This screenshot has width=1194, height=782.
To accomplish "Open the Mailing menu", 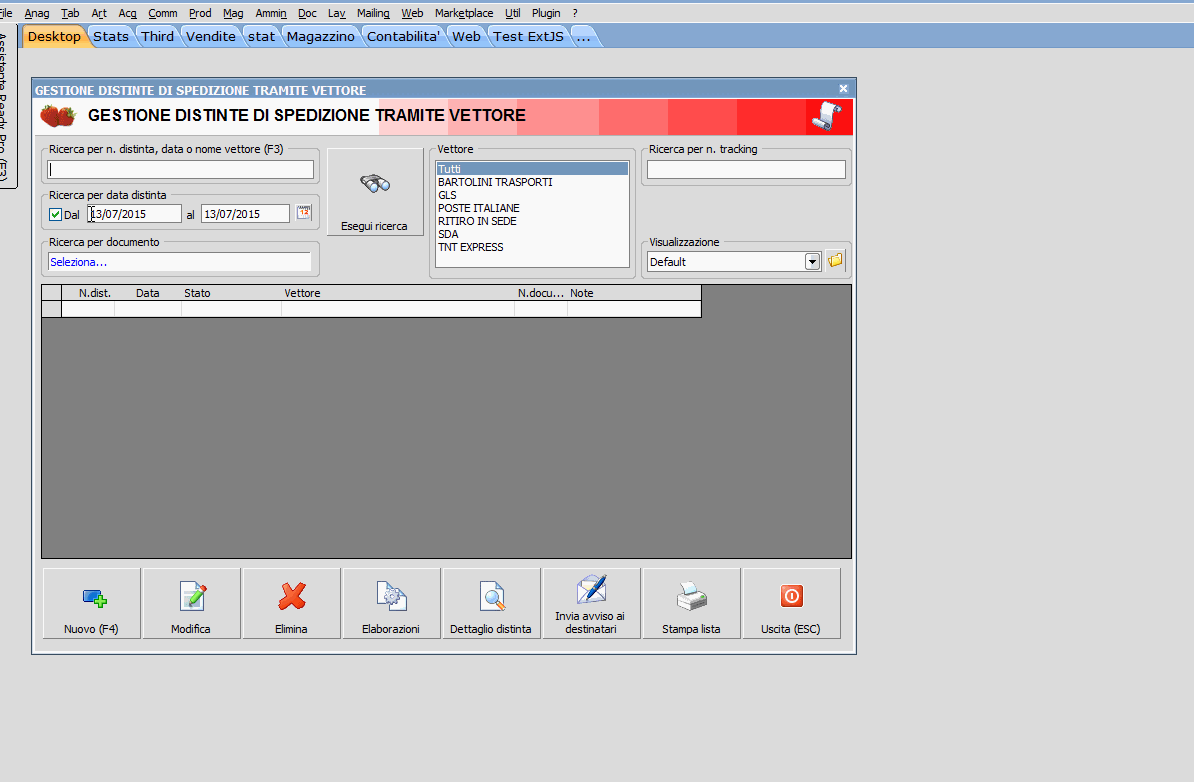I will coord(373,13).
